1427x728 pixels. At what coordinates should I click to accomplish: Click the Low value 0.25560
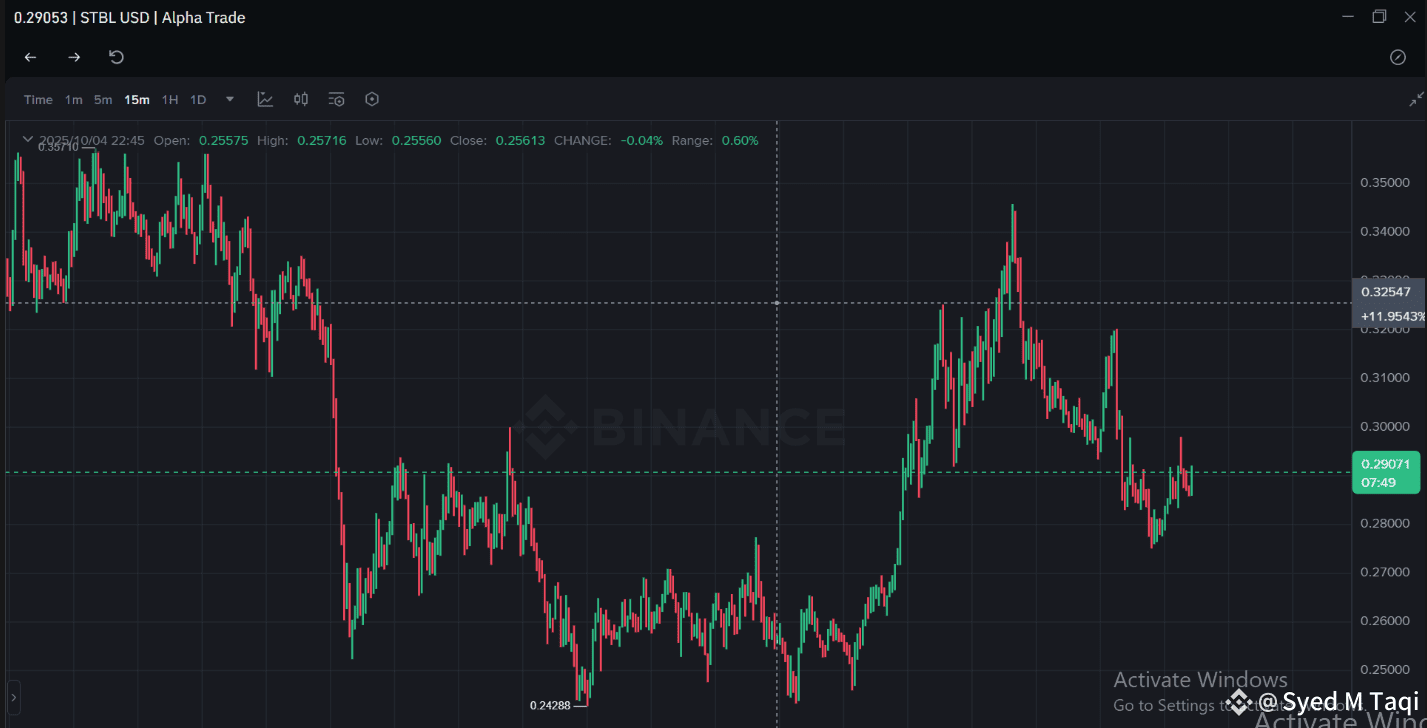click(416, 140)
